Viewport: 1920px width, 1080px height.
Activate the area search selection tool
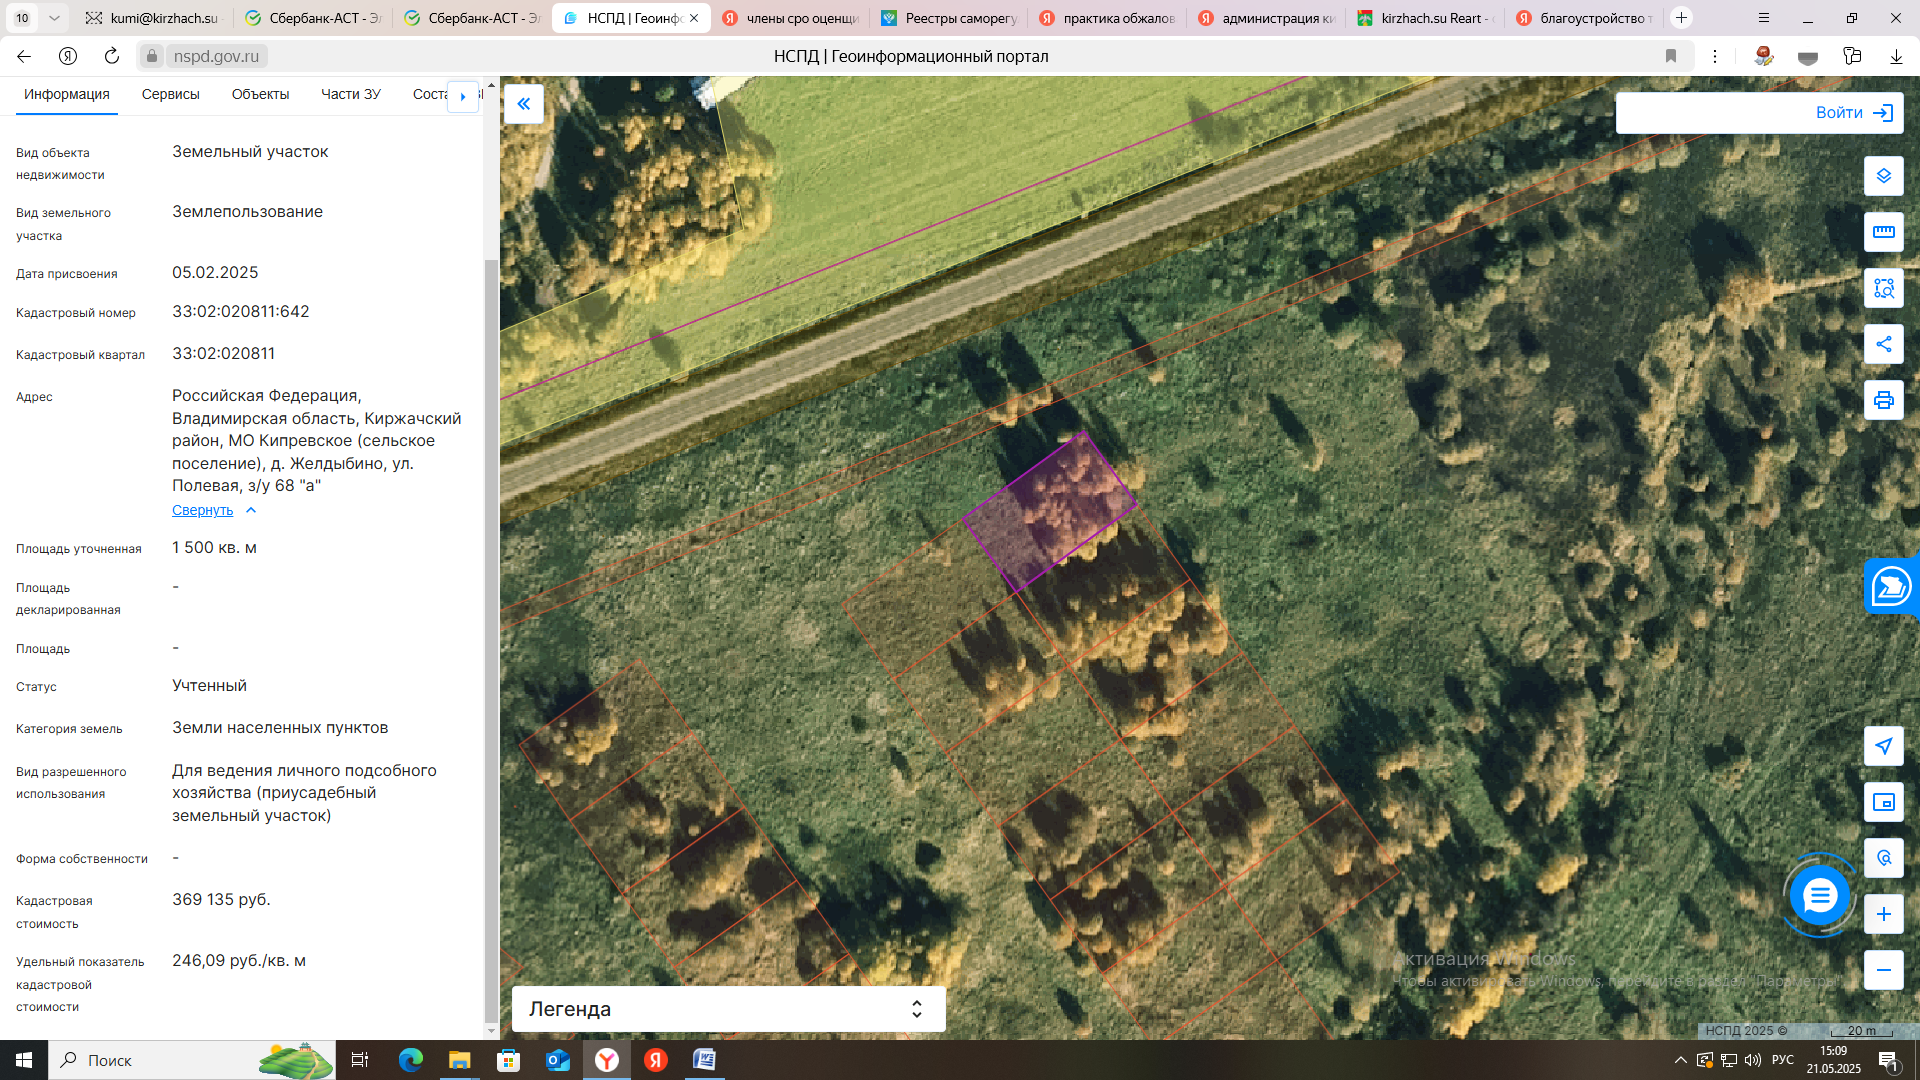[1883, 288]
